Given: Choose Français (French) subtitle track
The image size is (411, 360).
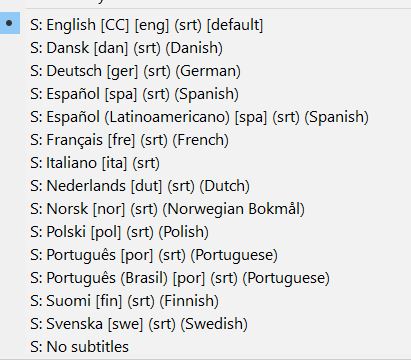Looking at the screenshot, I should (x=205, y=140).
